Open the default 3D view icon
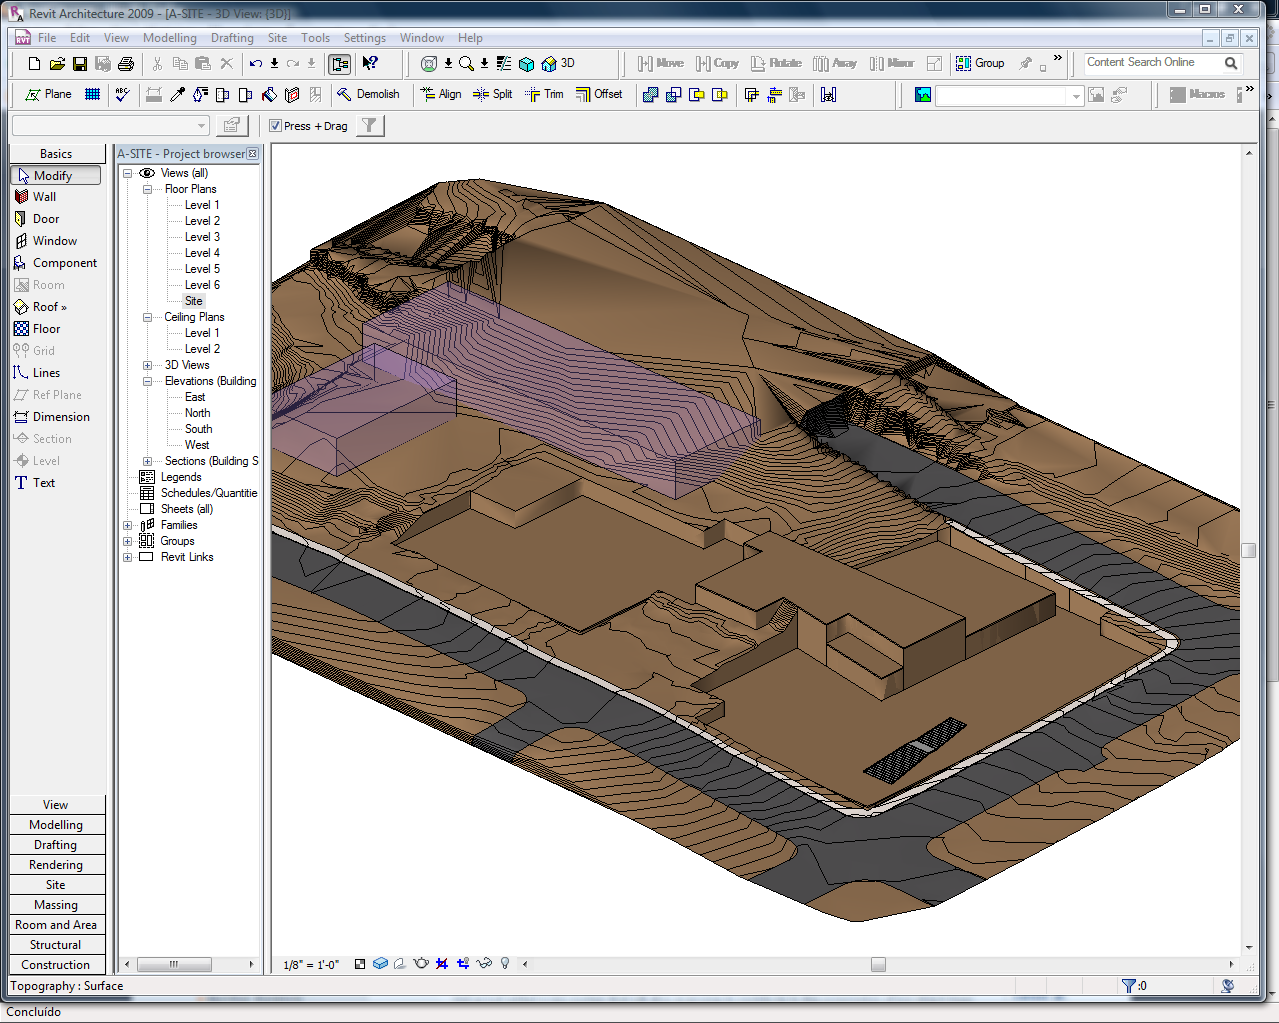This screenshot has width=1279, height=1023. pyautogui.click(x=549, y=63)
